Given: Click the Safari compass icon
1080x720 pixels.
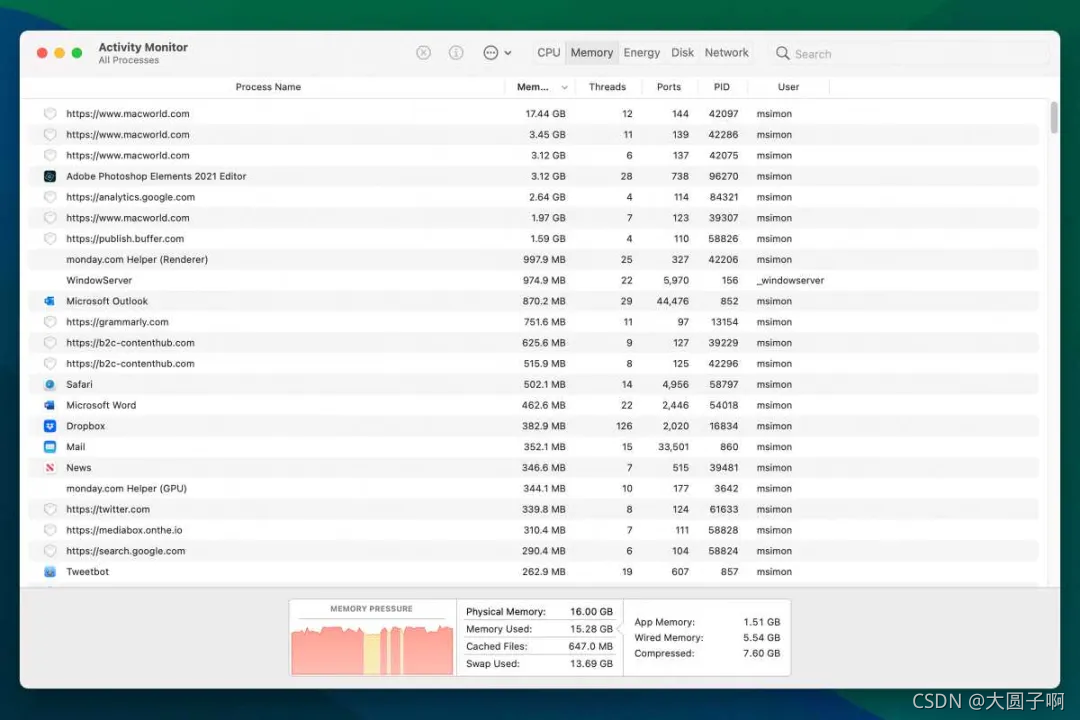Looking at the screenshot, I should click(x=50, y=384).
